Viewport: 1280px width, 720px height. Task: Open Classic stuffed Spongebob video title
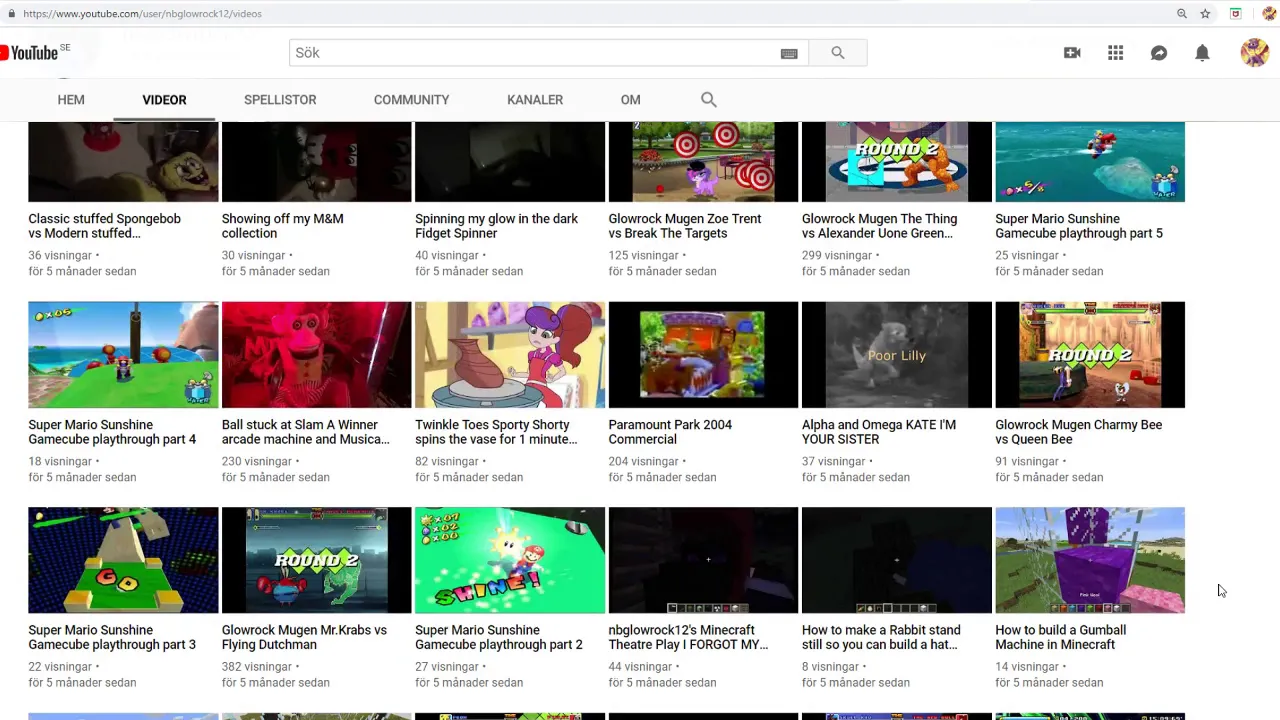104,226
